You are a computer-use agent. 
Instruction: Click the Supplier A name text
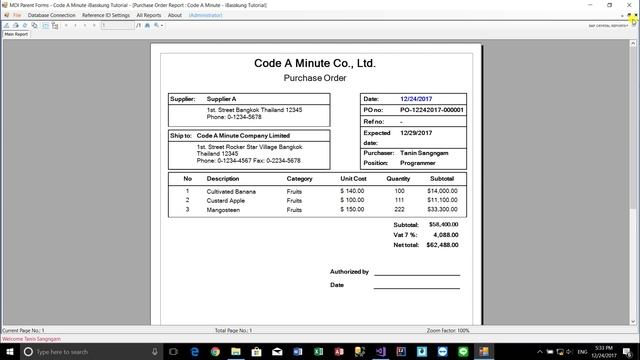[x=221, y=99]
